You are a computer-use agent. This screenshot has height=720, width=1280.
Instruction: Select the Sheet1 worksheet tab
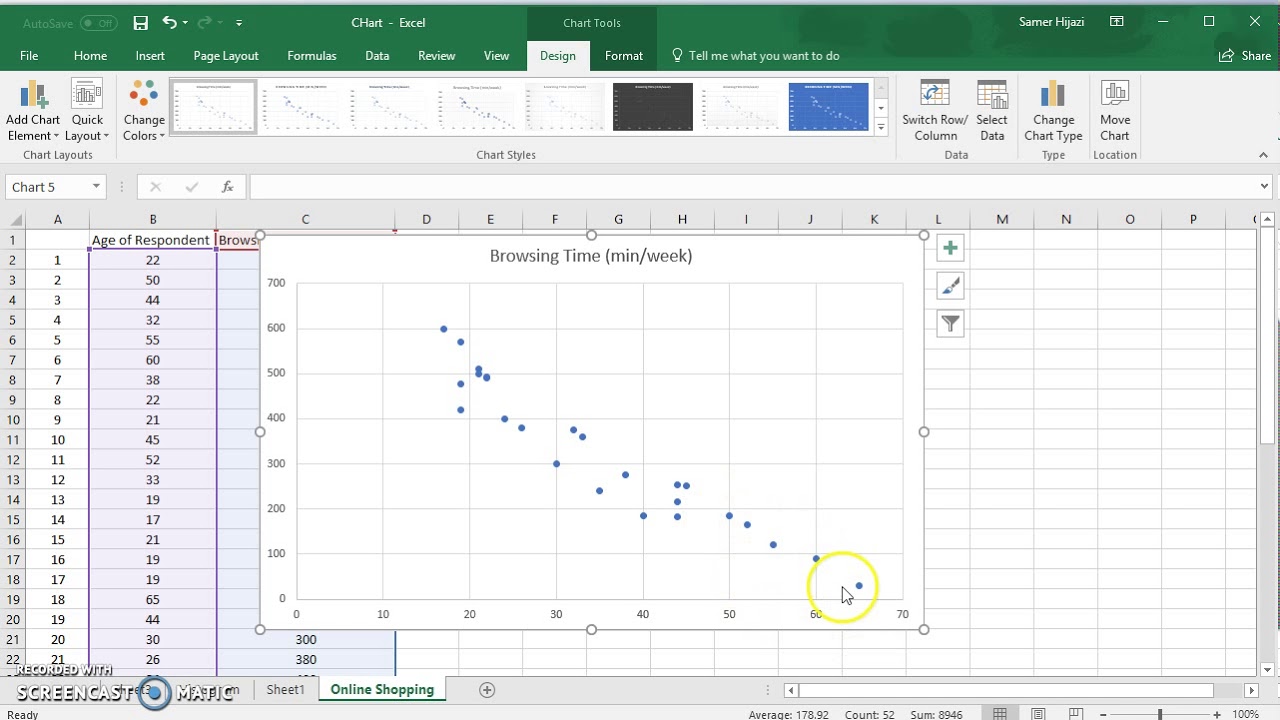pos(285,689)
